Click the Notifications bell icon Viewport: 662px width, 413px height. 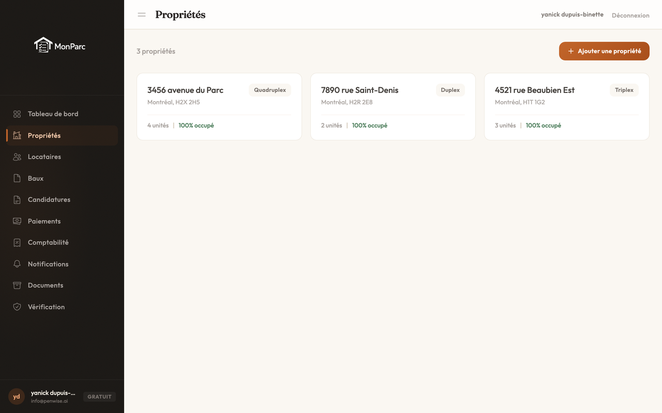17,264
